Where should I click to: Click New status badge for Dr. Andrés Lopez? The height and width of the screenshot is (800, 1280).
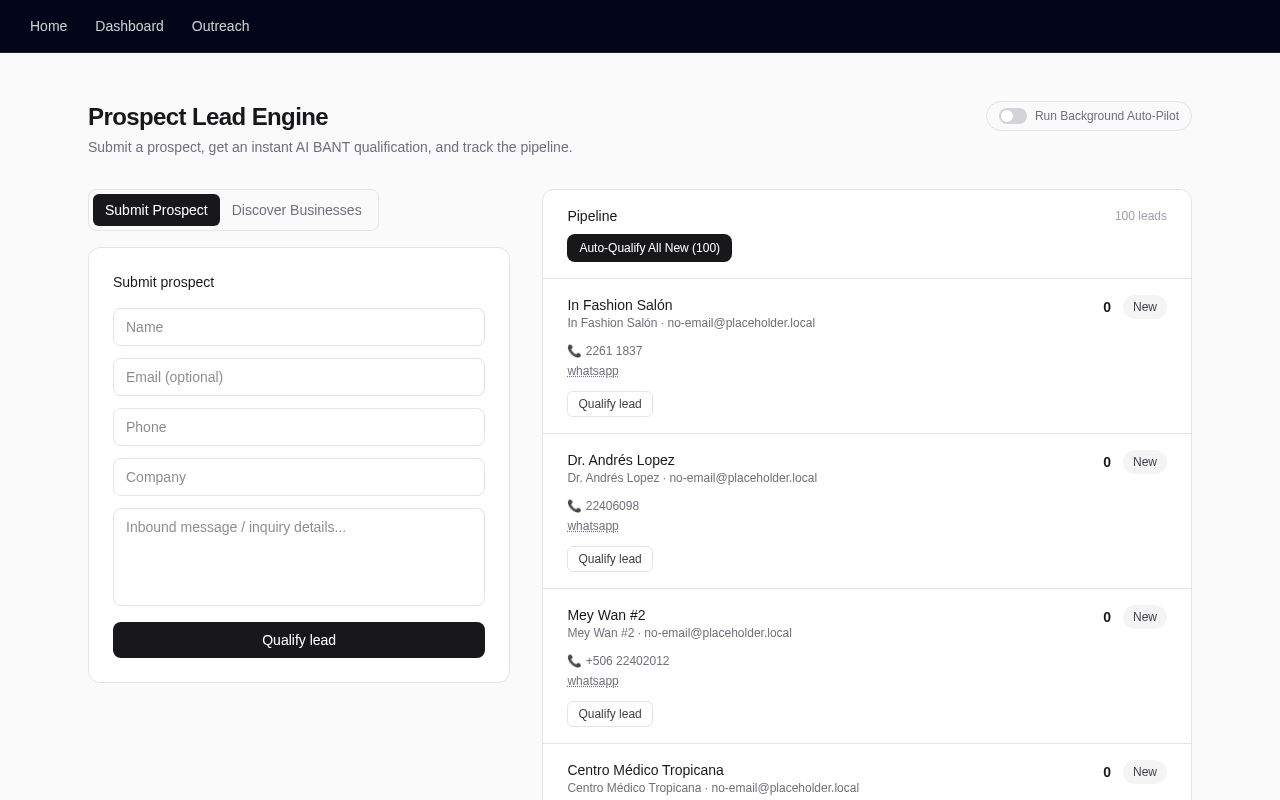pyautogui.click(x=1145, y=462)
